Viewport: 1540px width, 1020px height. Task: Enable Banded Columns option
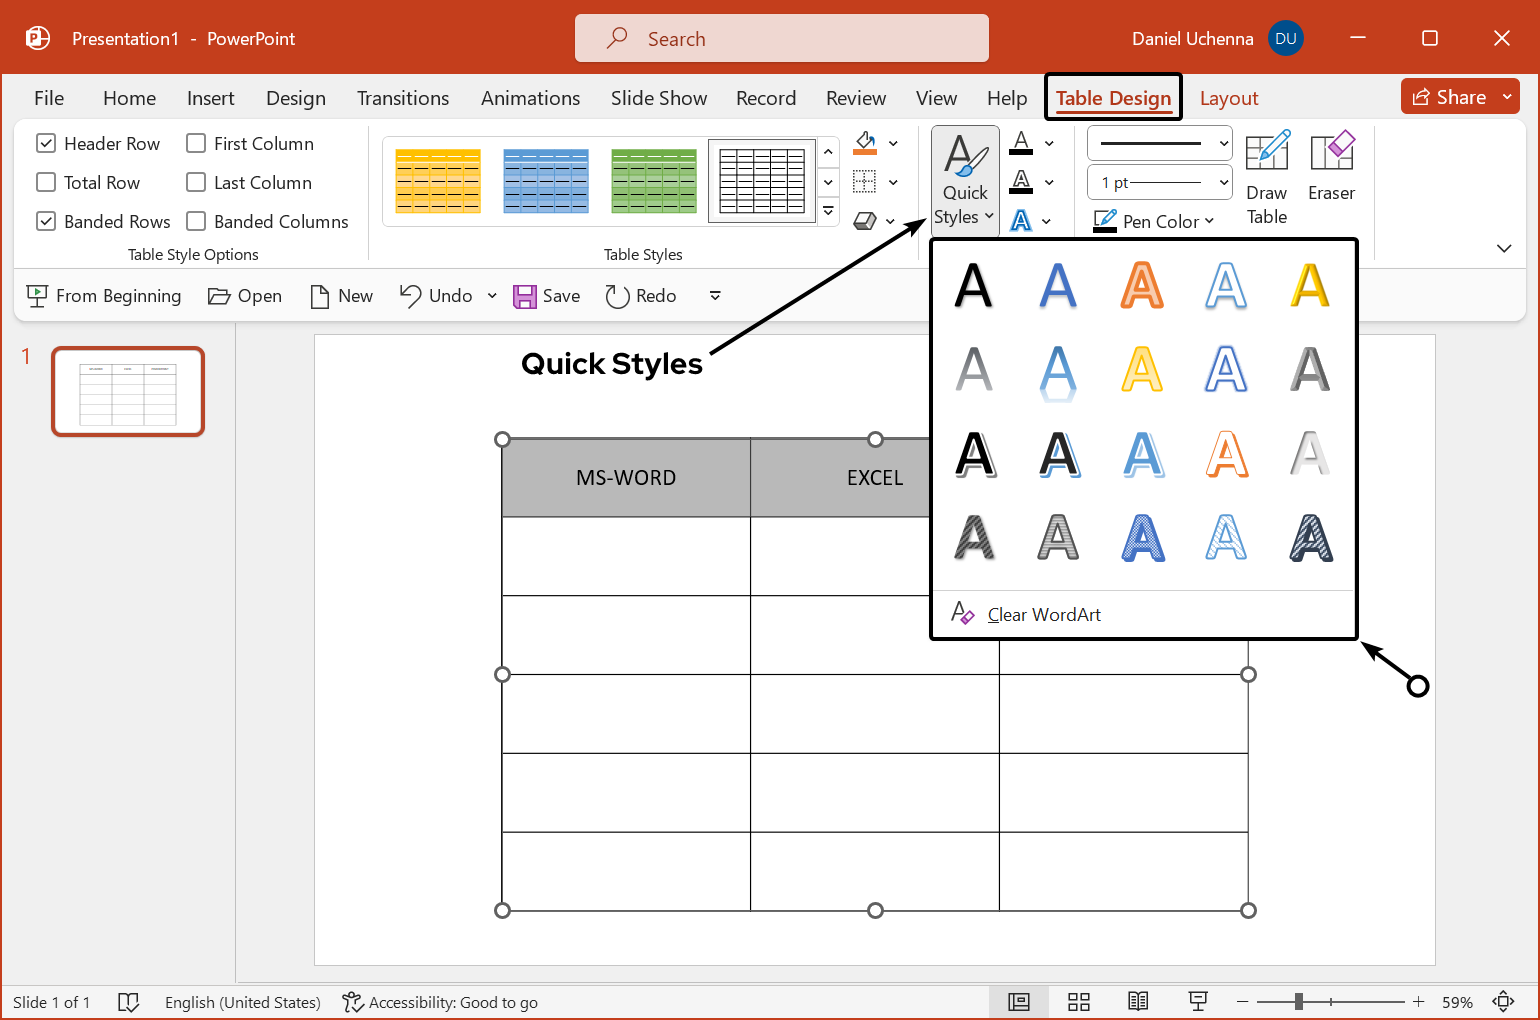(x=196, y=222)
